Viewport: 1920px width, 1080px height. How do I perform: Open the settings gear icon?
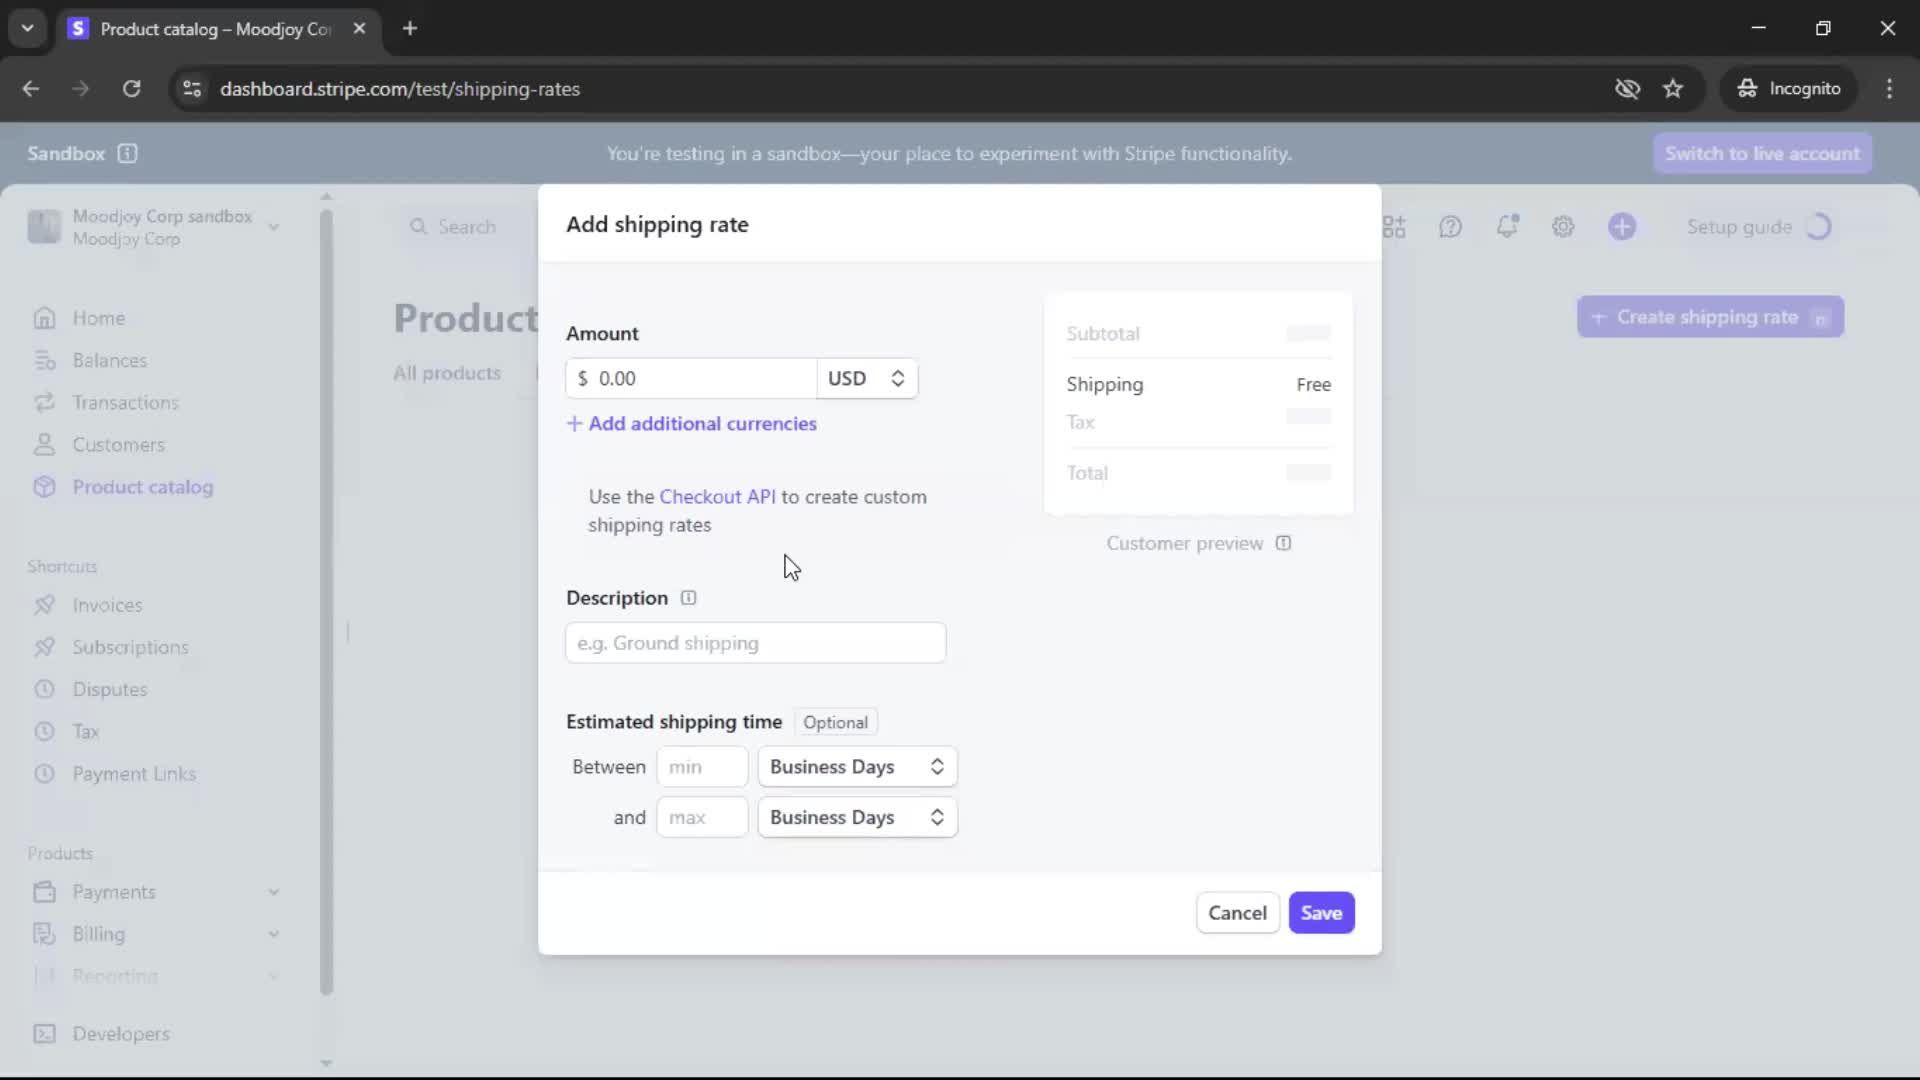tap(1563, 227)
